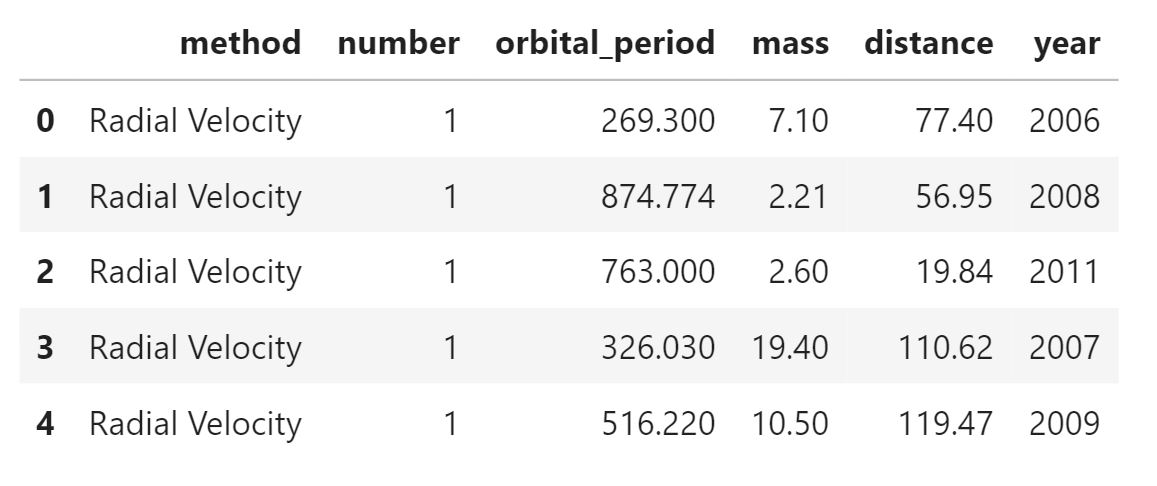This screenshot has height=486, width=1157.
Task: Click the mass column header
Action: click(790, 43)
